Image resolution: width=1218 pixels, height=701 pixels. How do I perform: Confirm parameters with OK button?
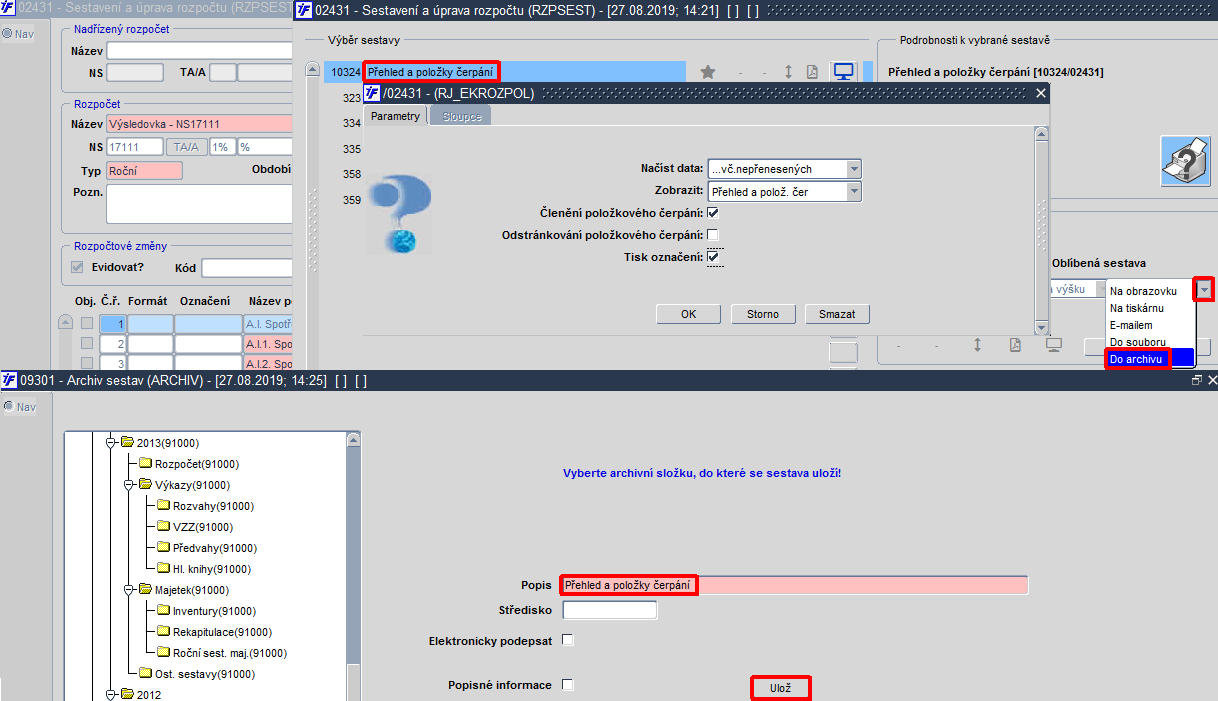pos(688,314)
